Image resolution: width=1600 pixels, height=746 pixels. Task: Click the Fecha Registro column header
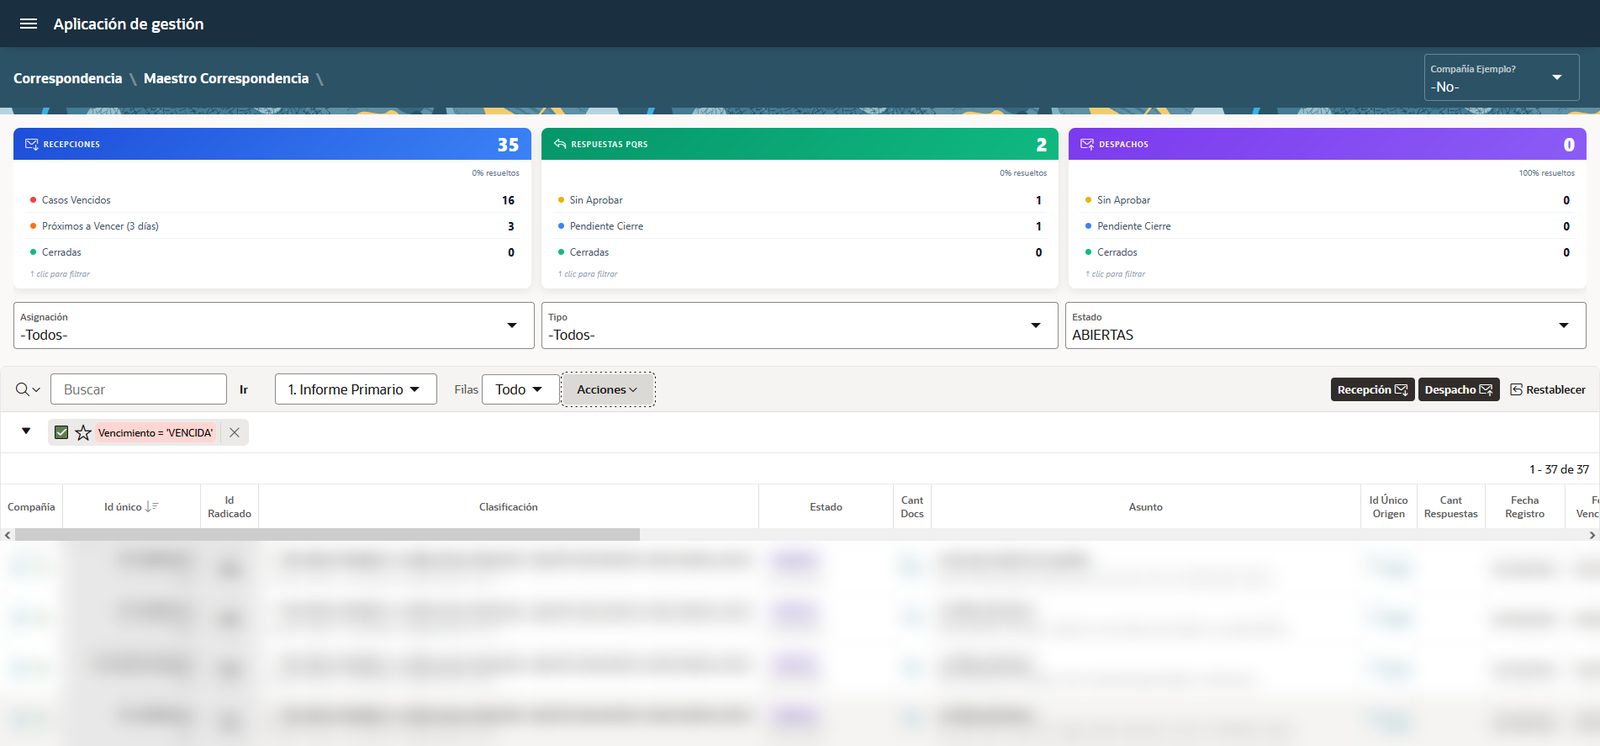tap(1525, 507)
